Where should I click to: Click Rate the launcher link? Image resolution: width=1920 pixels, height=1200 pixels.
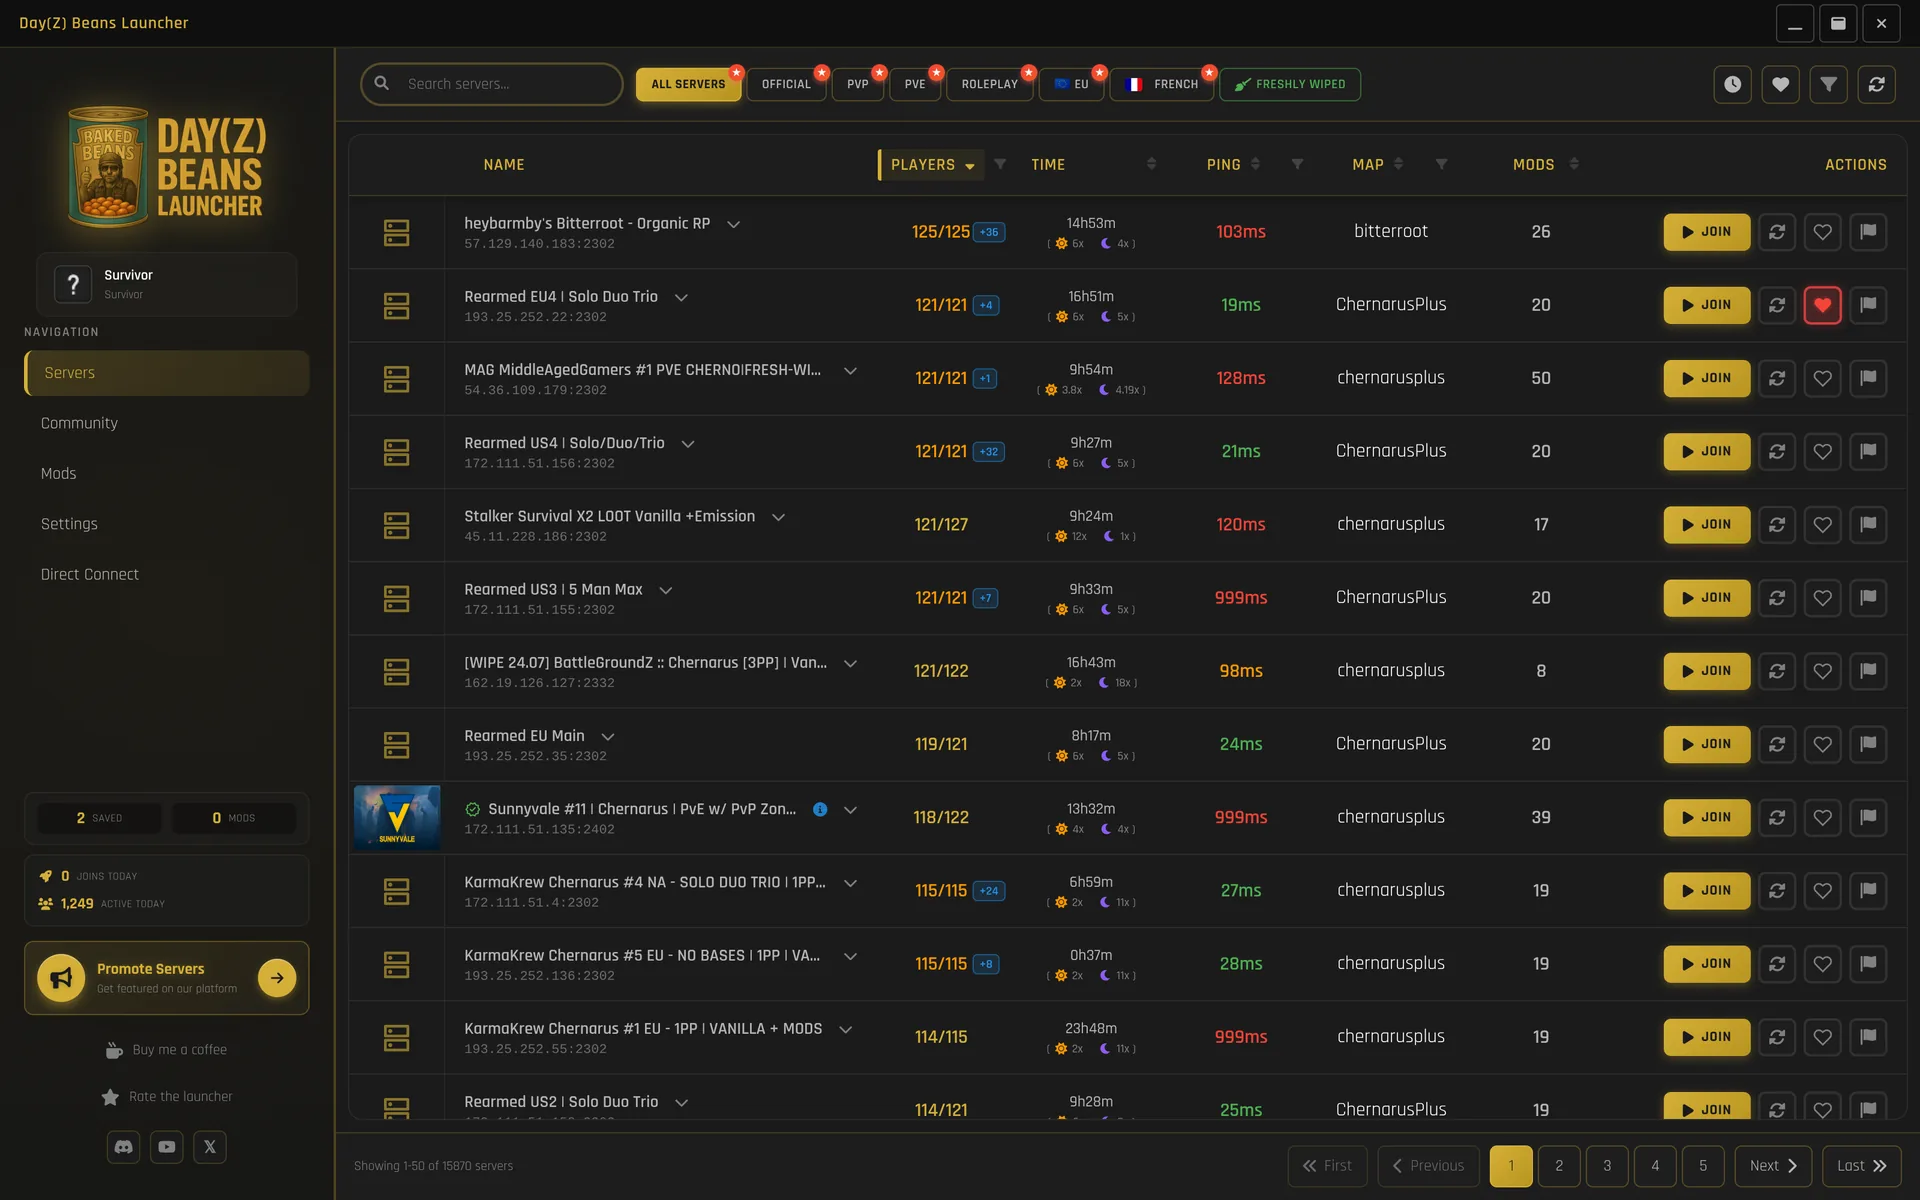click(x=167, y=1097)
